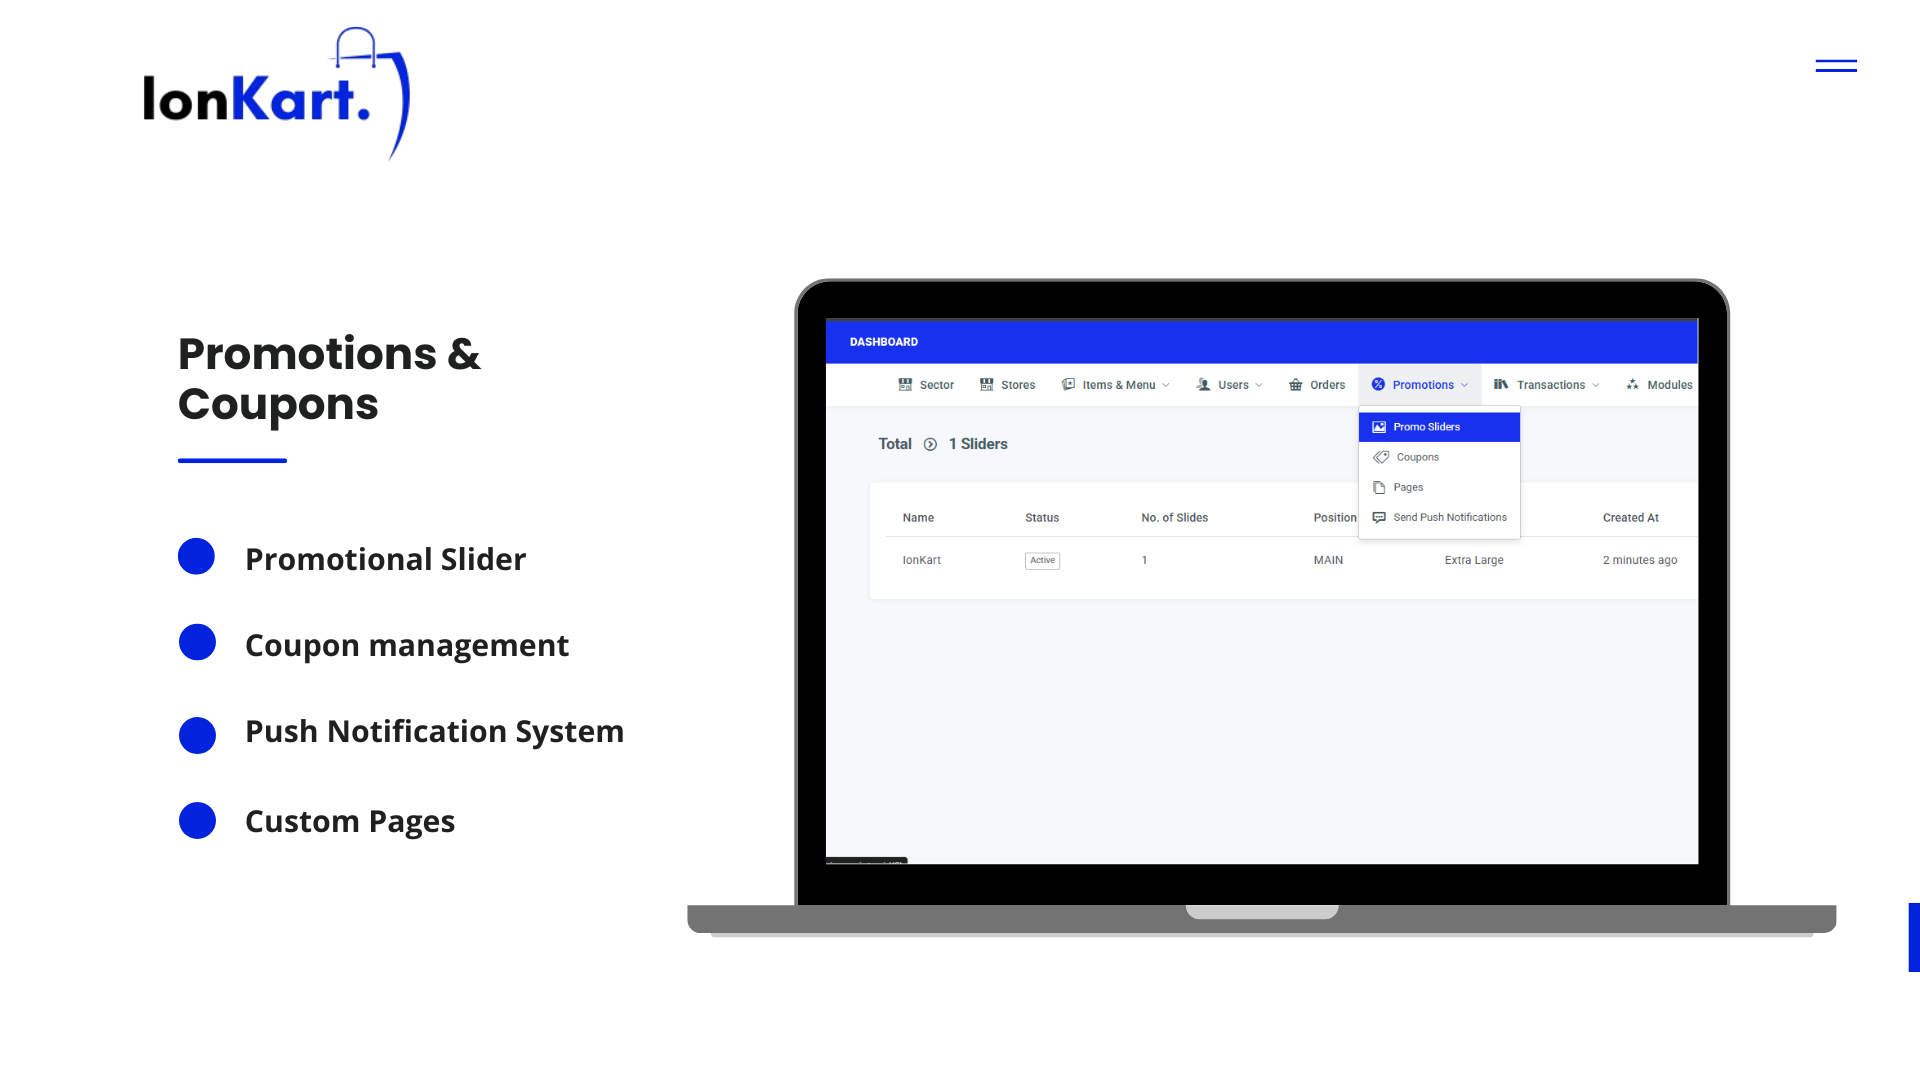Expand the Transactions dropdown
1920x1080 pixels.
coord(1548,384)
